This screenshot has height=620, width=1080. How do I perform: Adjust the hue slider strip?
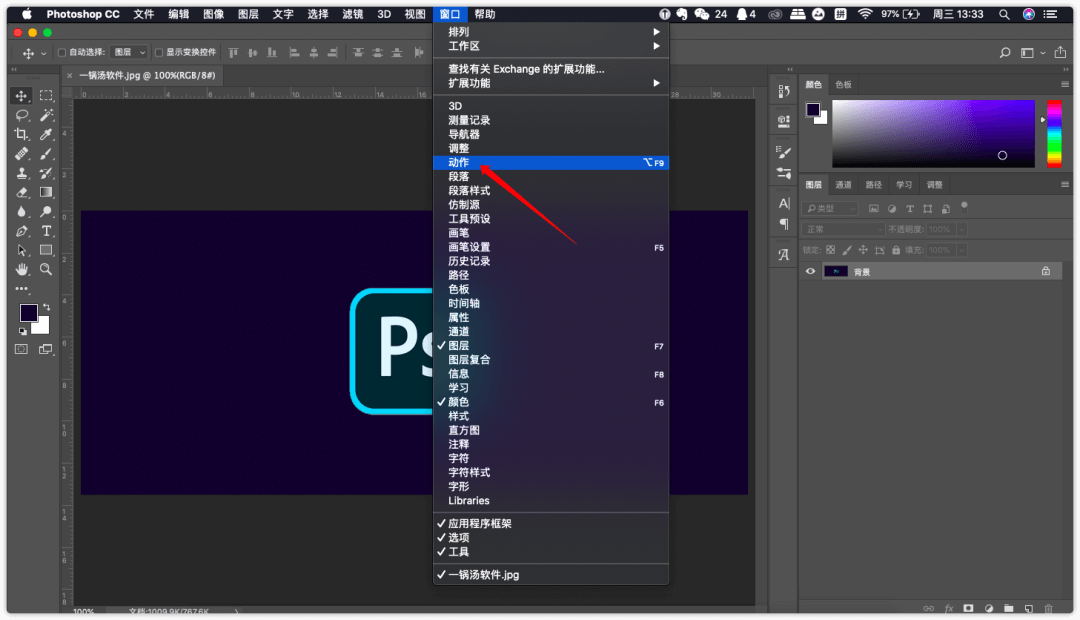(1054, 134)
